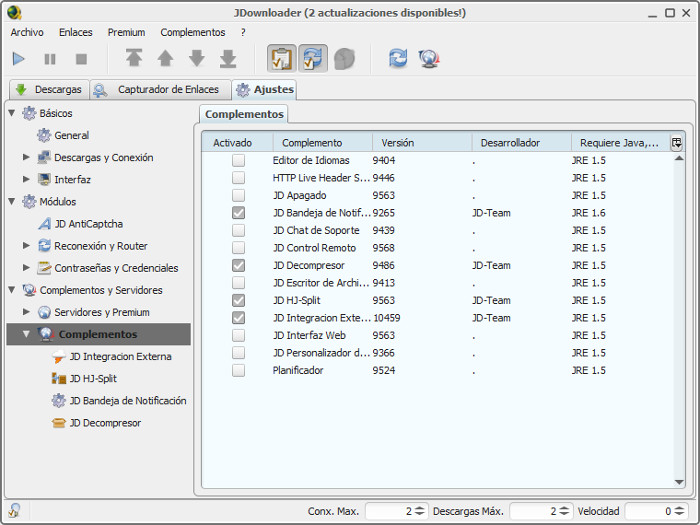Image resolution: width=700 pixels, height=525 pixels.
Task: Select JD Decompresor in sidebar tree
Action: pyautogui.click(x=96, y=422)
